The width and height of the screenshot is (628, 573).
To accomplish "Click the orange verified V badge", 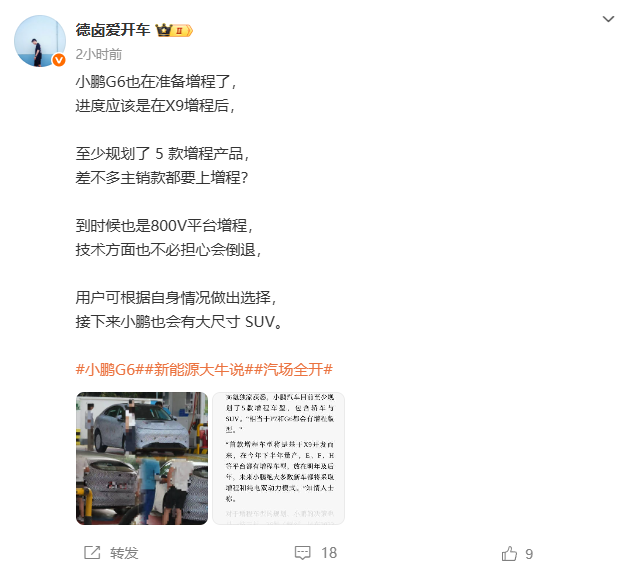I will coord(59,60).
